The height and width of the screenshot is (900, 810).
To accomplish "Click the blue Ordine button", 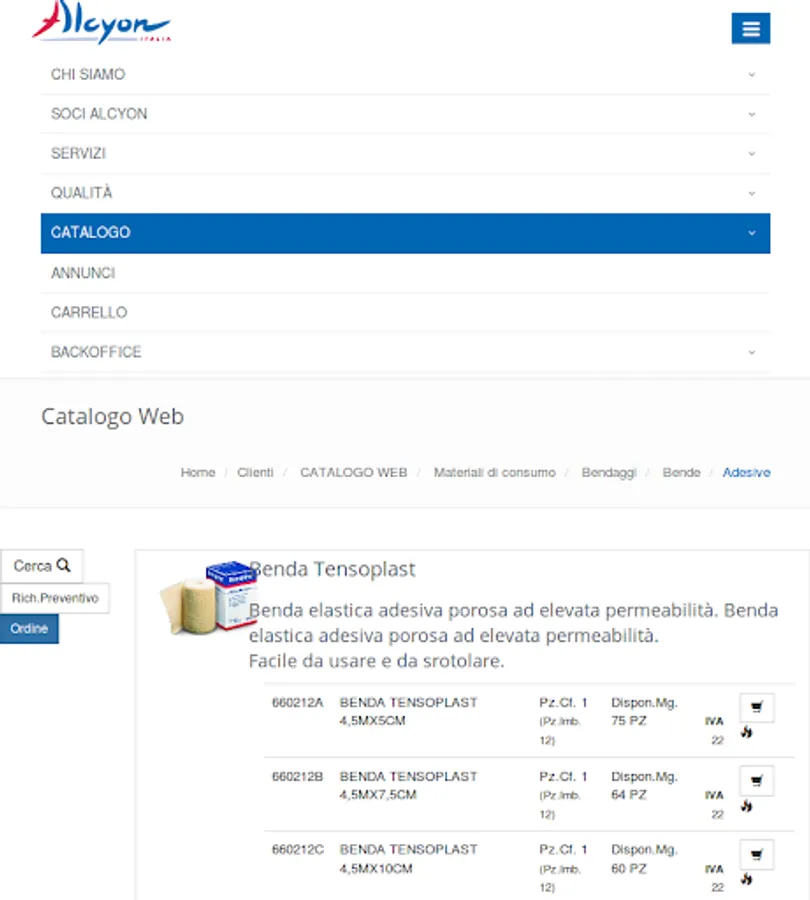I will 29,629.
